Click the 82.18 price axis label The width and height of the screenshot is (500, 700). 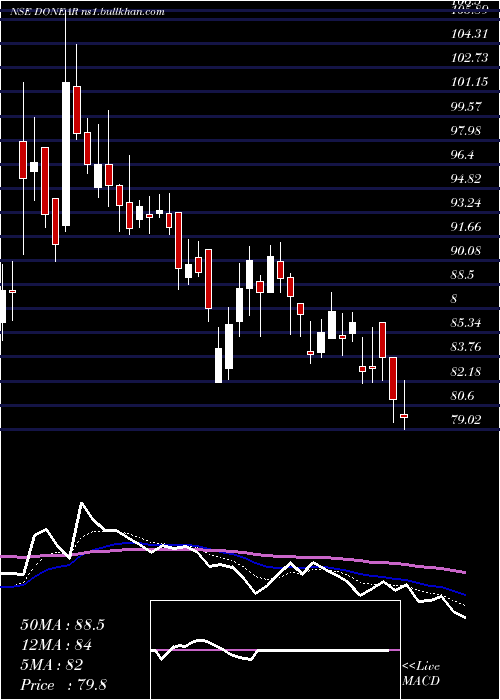pyautogui.click(x=467, y=371)
